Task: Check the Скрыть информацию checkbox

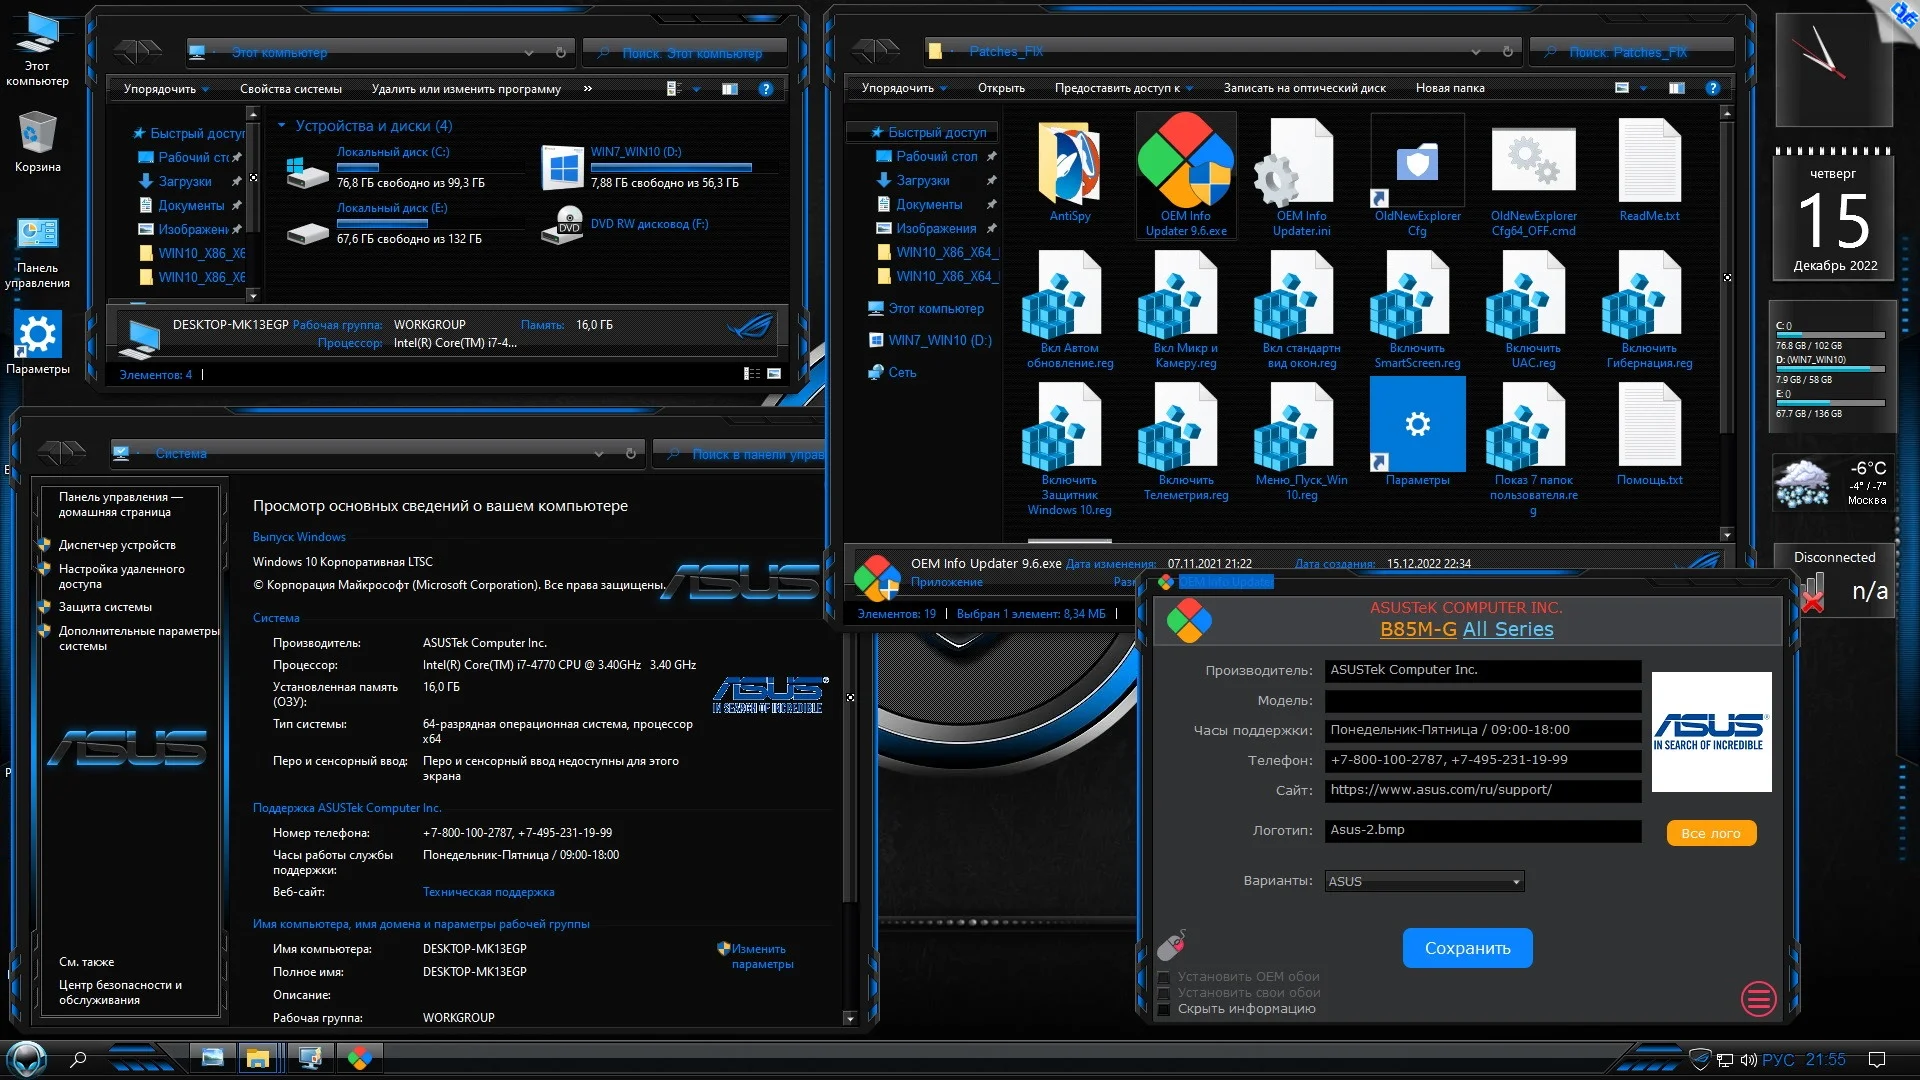Action: tap(1164, 1009)
